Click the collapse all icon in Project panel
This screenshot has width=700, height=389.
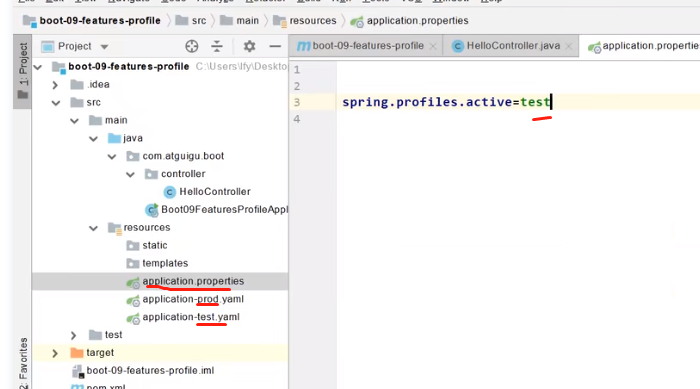click(217, 46)
